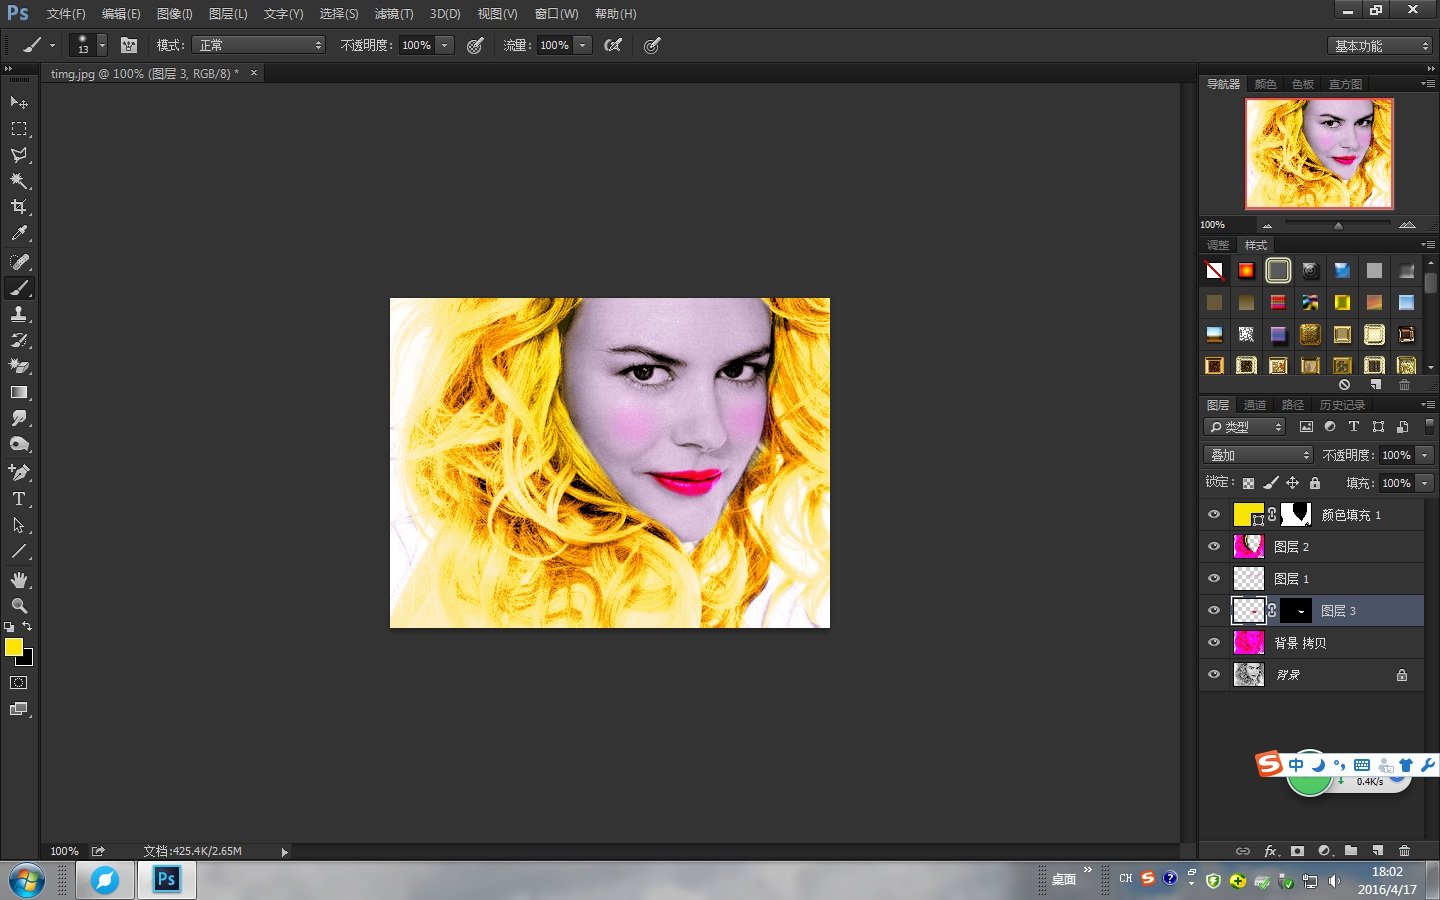Switch to the 通道 panel tab
This screenshot has height=900, width=1440.
[1254, 404]
